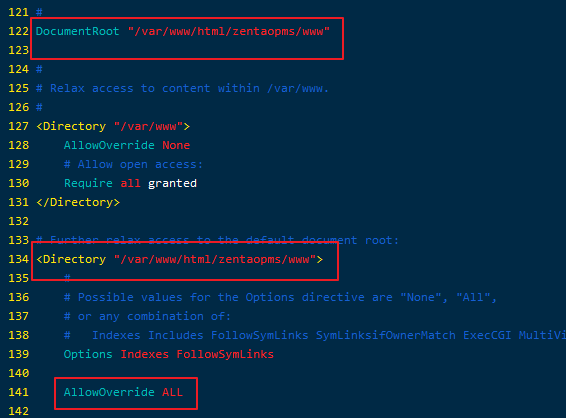Click the DocumentRoot directive on line 122
Viewport: 566px width, 418px height.
(x=78, y=31)
